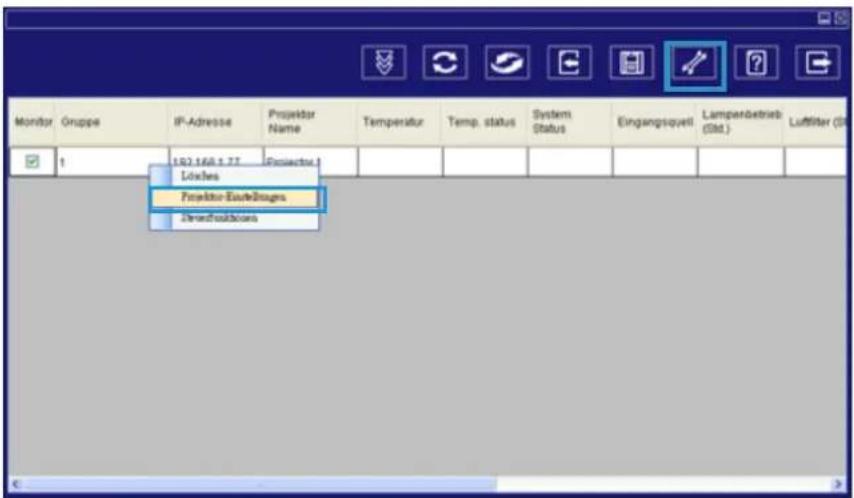The width and height of the screenshot is (854, 498).
Task: Click the Eingangsquelle column header
Action: [x=655, y=122]
